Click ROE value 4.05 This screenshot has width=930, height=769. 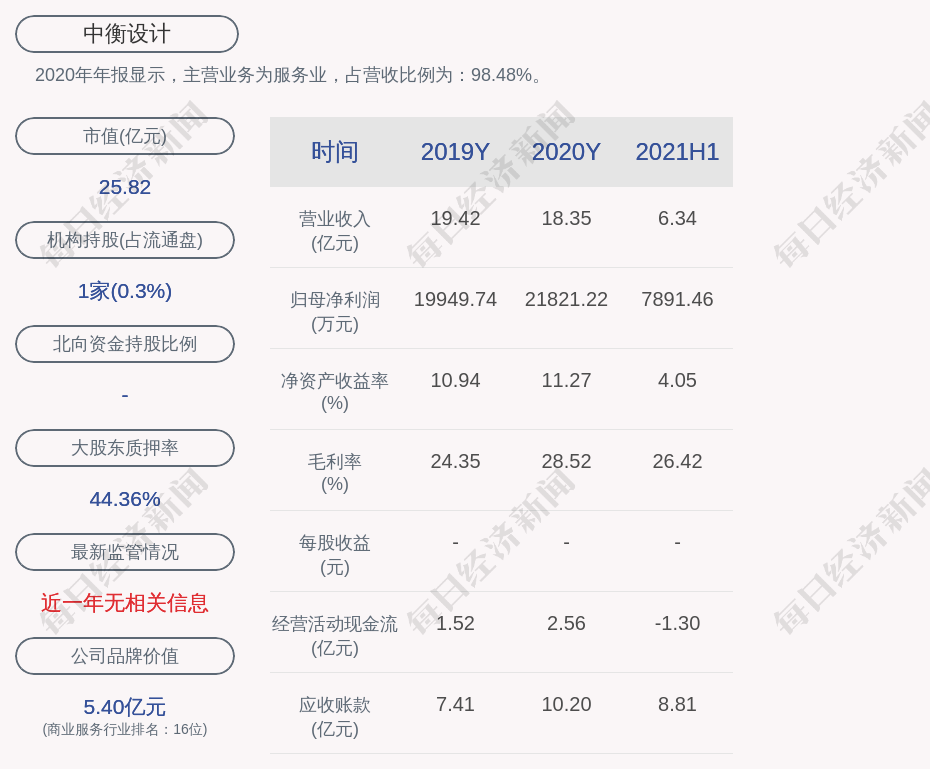677,380
